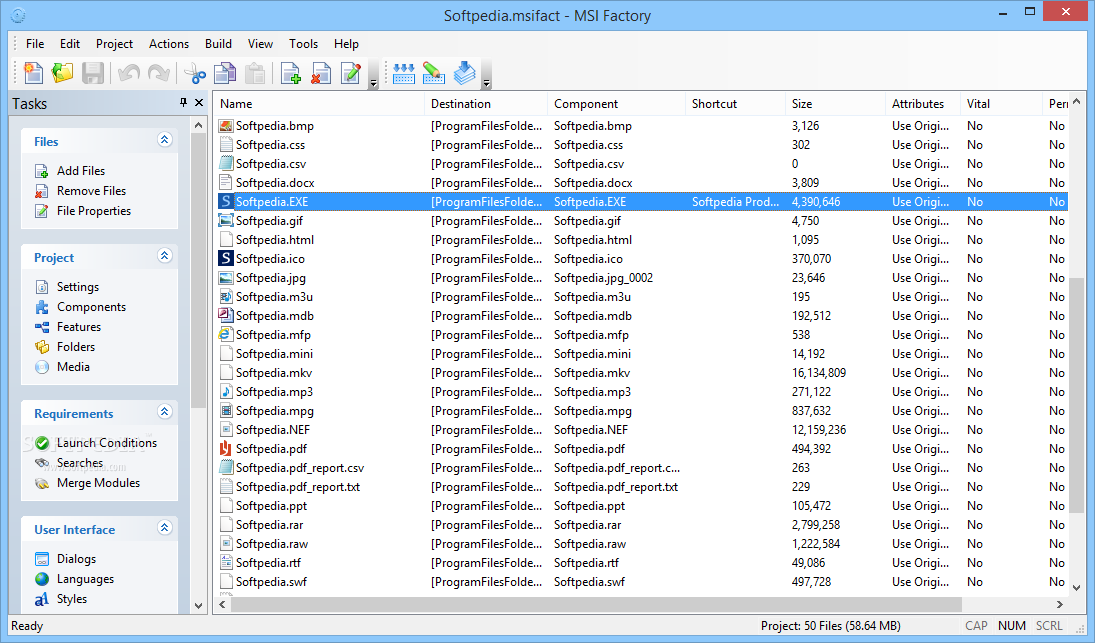Open the Project menu
Viewport: 1095px width, 643px height.
coord(115,43)
